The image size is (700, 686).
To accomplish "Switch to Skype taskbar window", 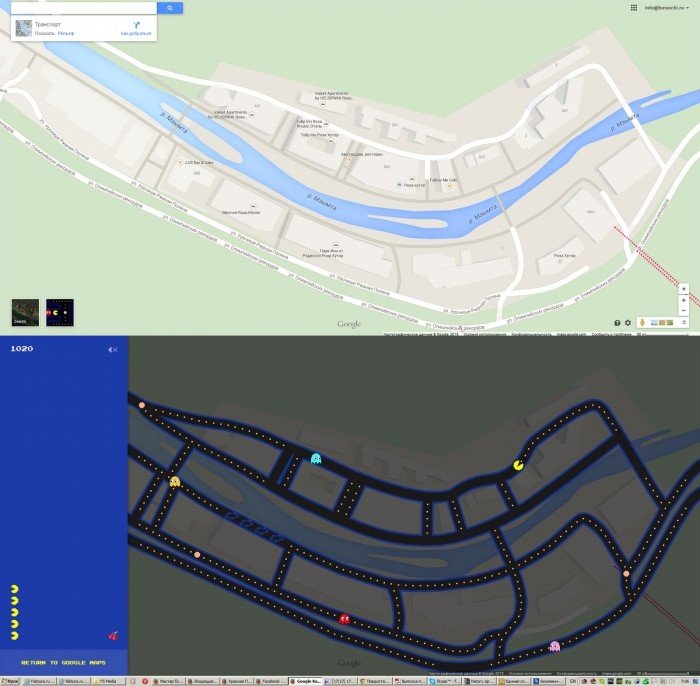I will 443,682.
